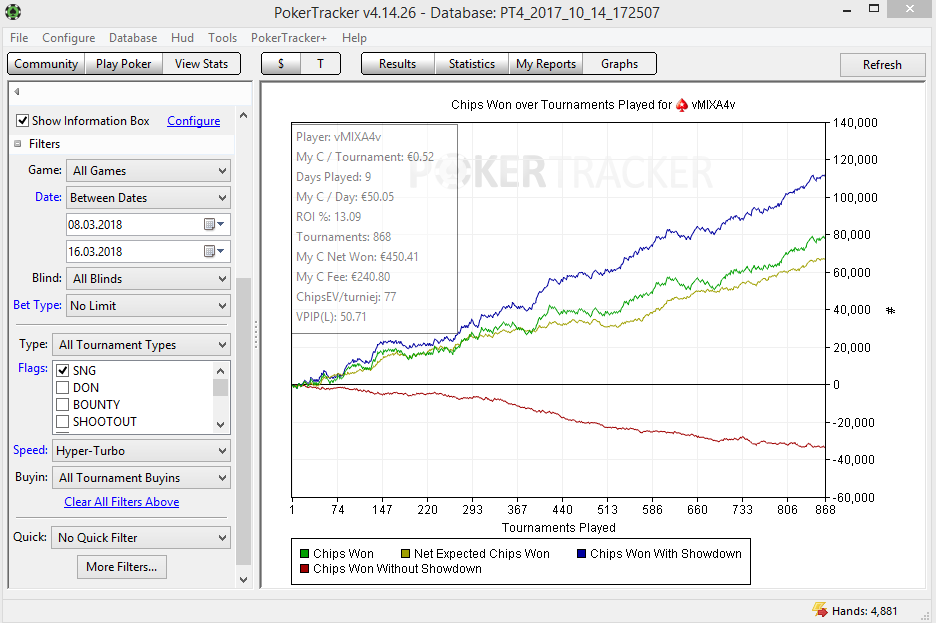The width and height of the screenshot is (936, 623).
Task: Click the panel splitter grip handle
Action: click(256, 335)
